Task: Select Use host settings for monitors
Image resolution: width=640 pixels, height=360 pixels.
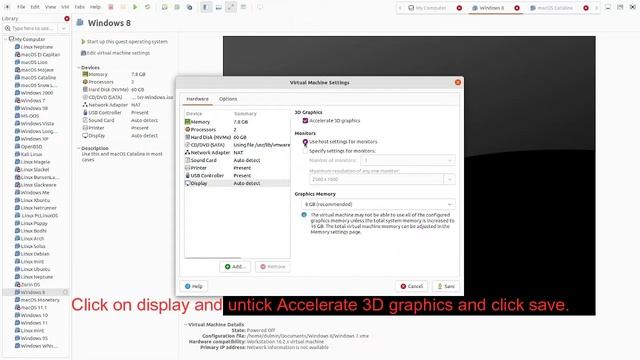Action: 305,142
